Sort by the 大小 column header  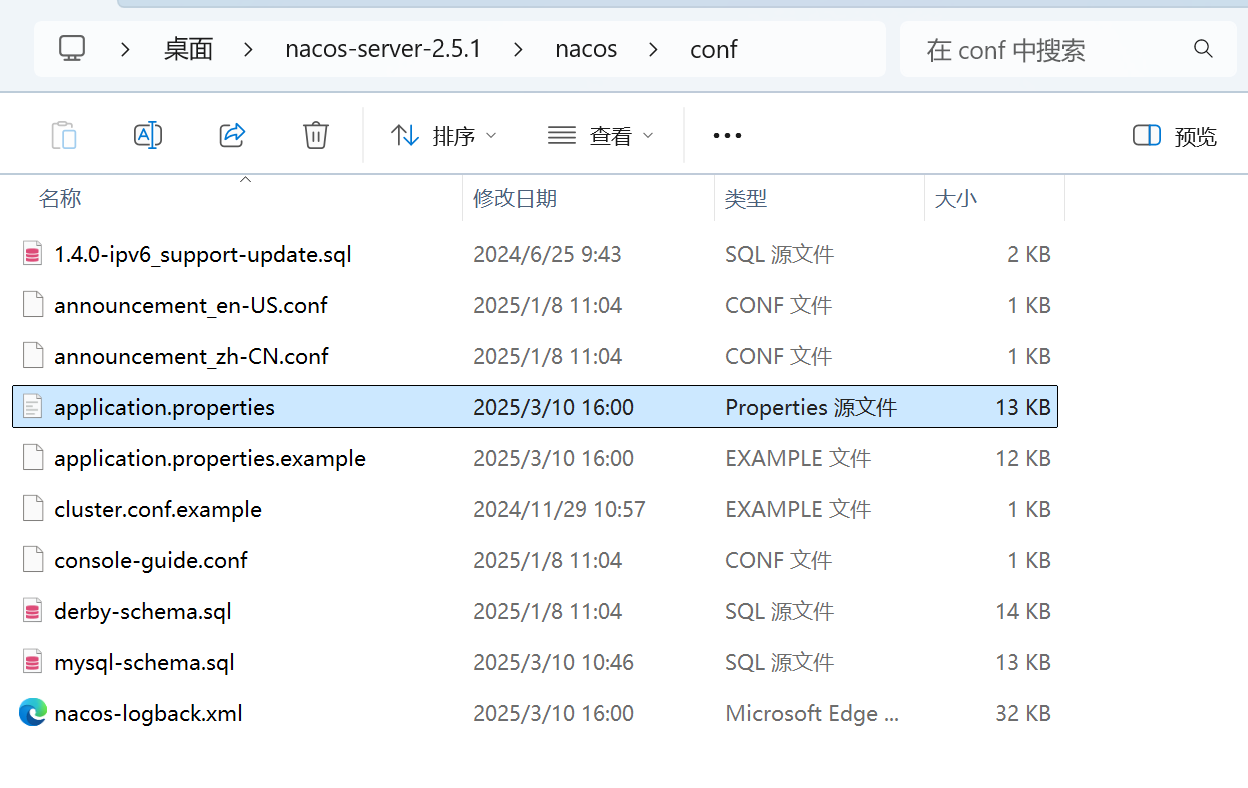[956, 198]
